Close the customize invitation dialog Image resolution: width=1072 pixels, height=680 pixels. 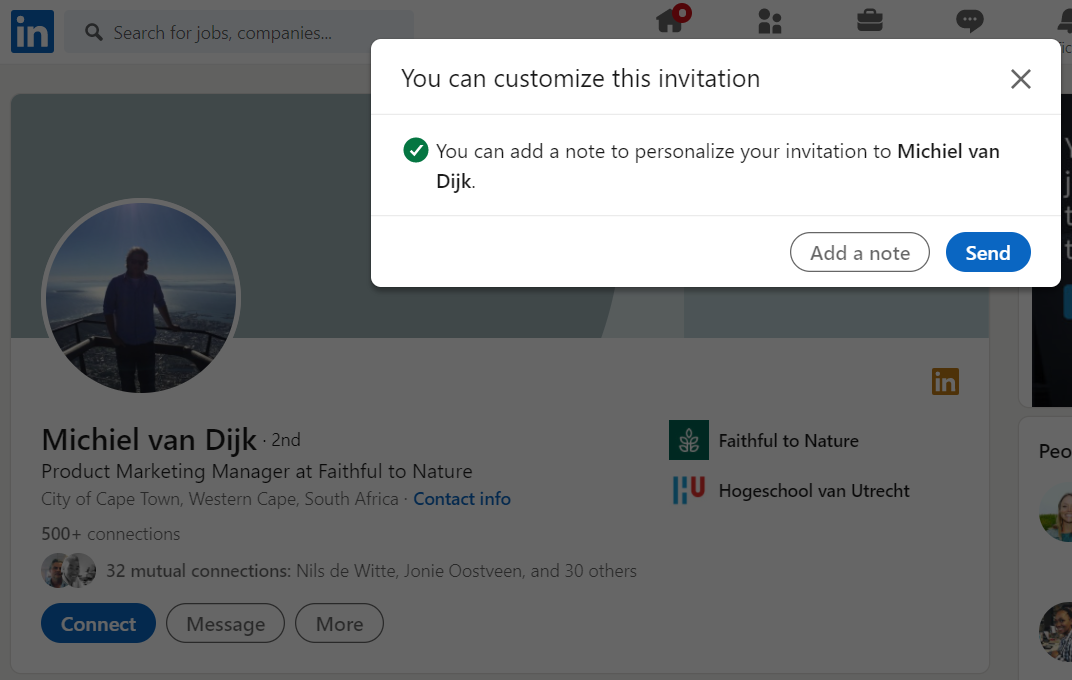point(1020,79)
